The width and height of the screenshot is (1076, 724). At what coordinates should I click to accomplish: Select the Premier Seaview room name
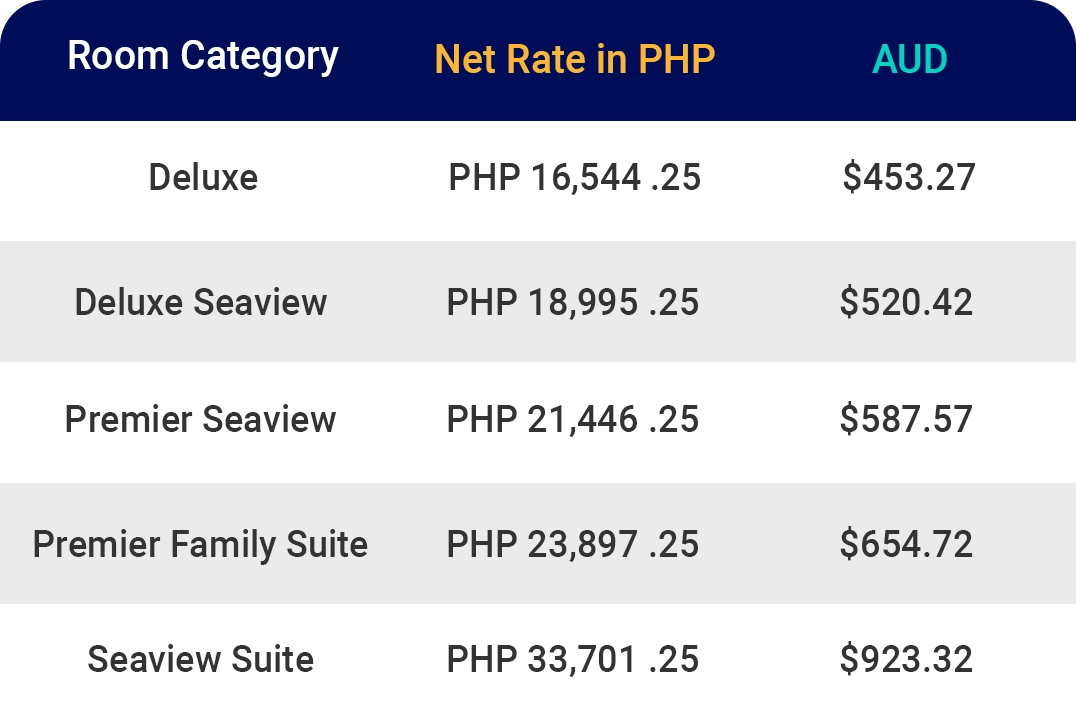(200, 419)
